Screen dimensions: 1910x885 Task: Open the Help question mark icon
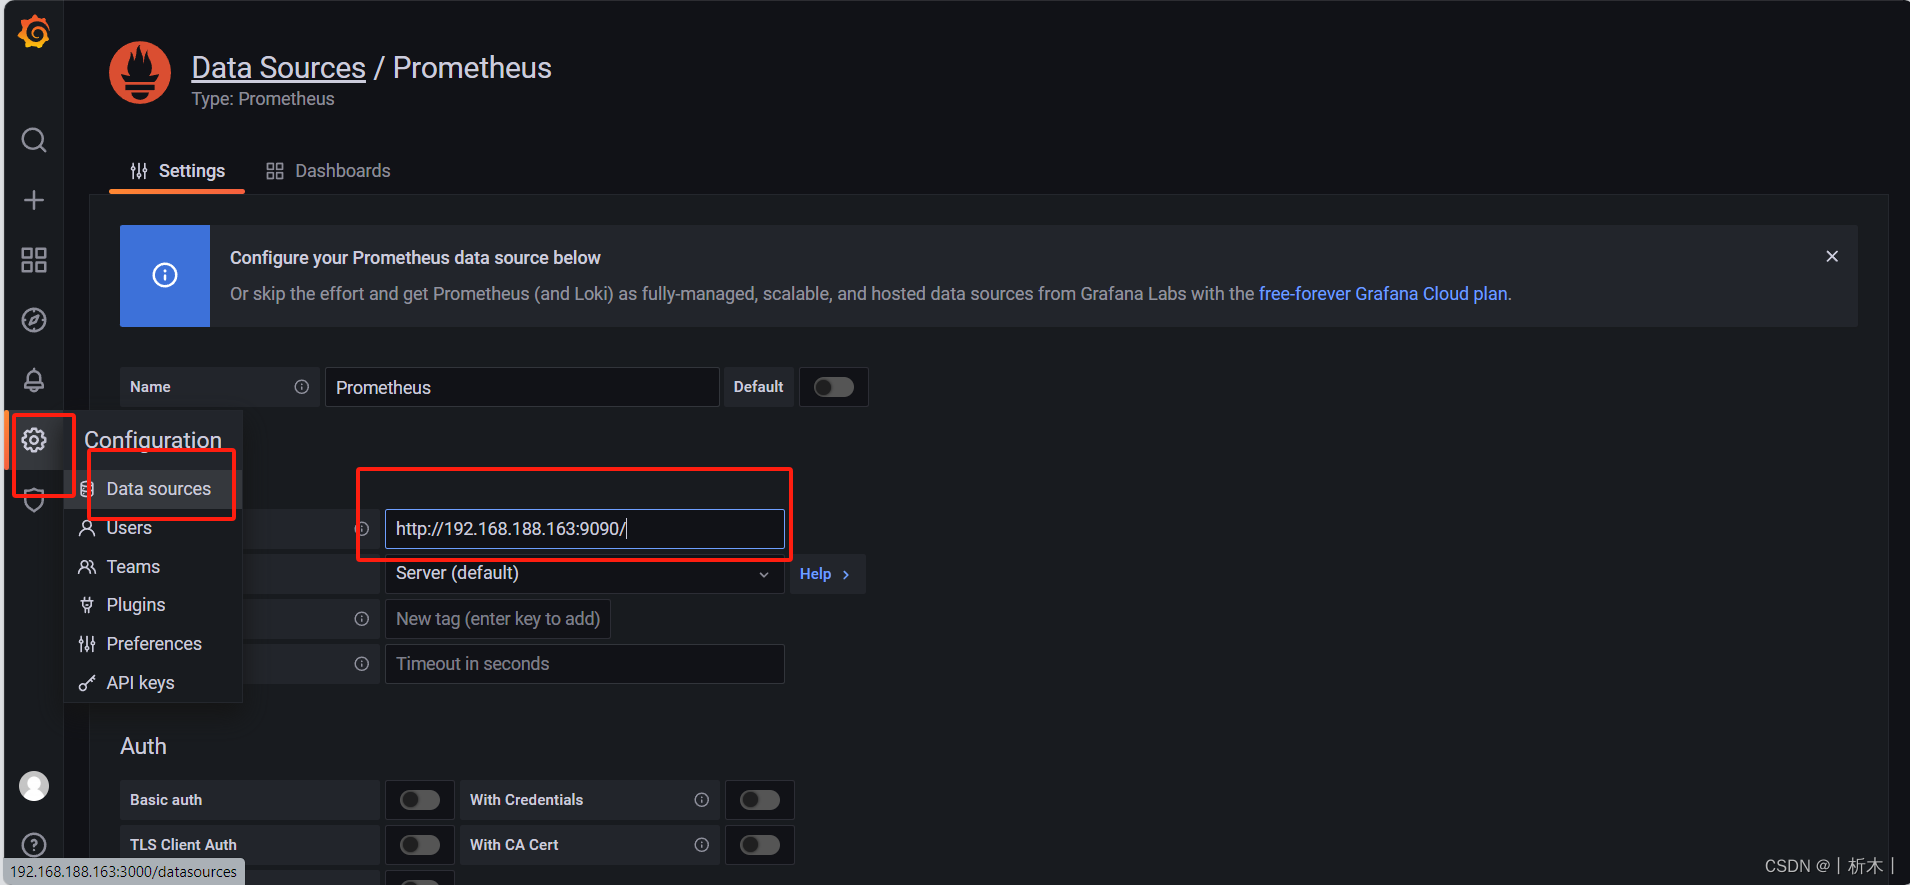(x=34, y=845)
